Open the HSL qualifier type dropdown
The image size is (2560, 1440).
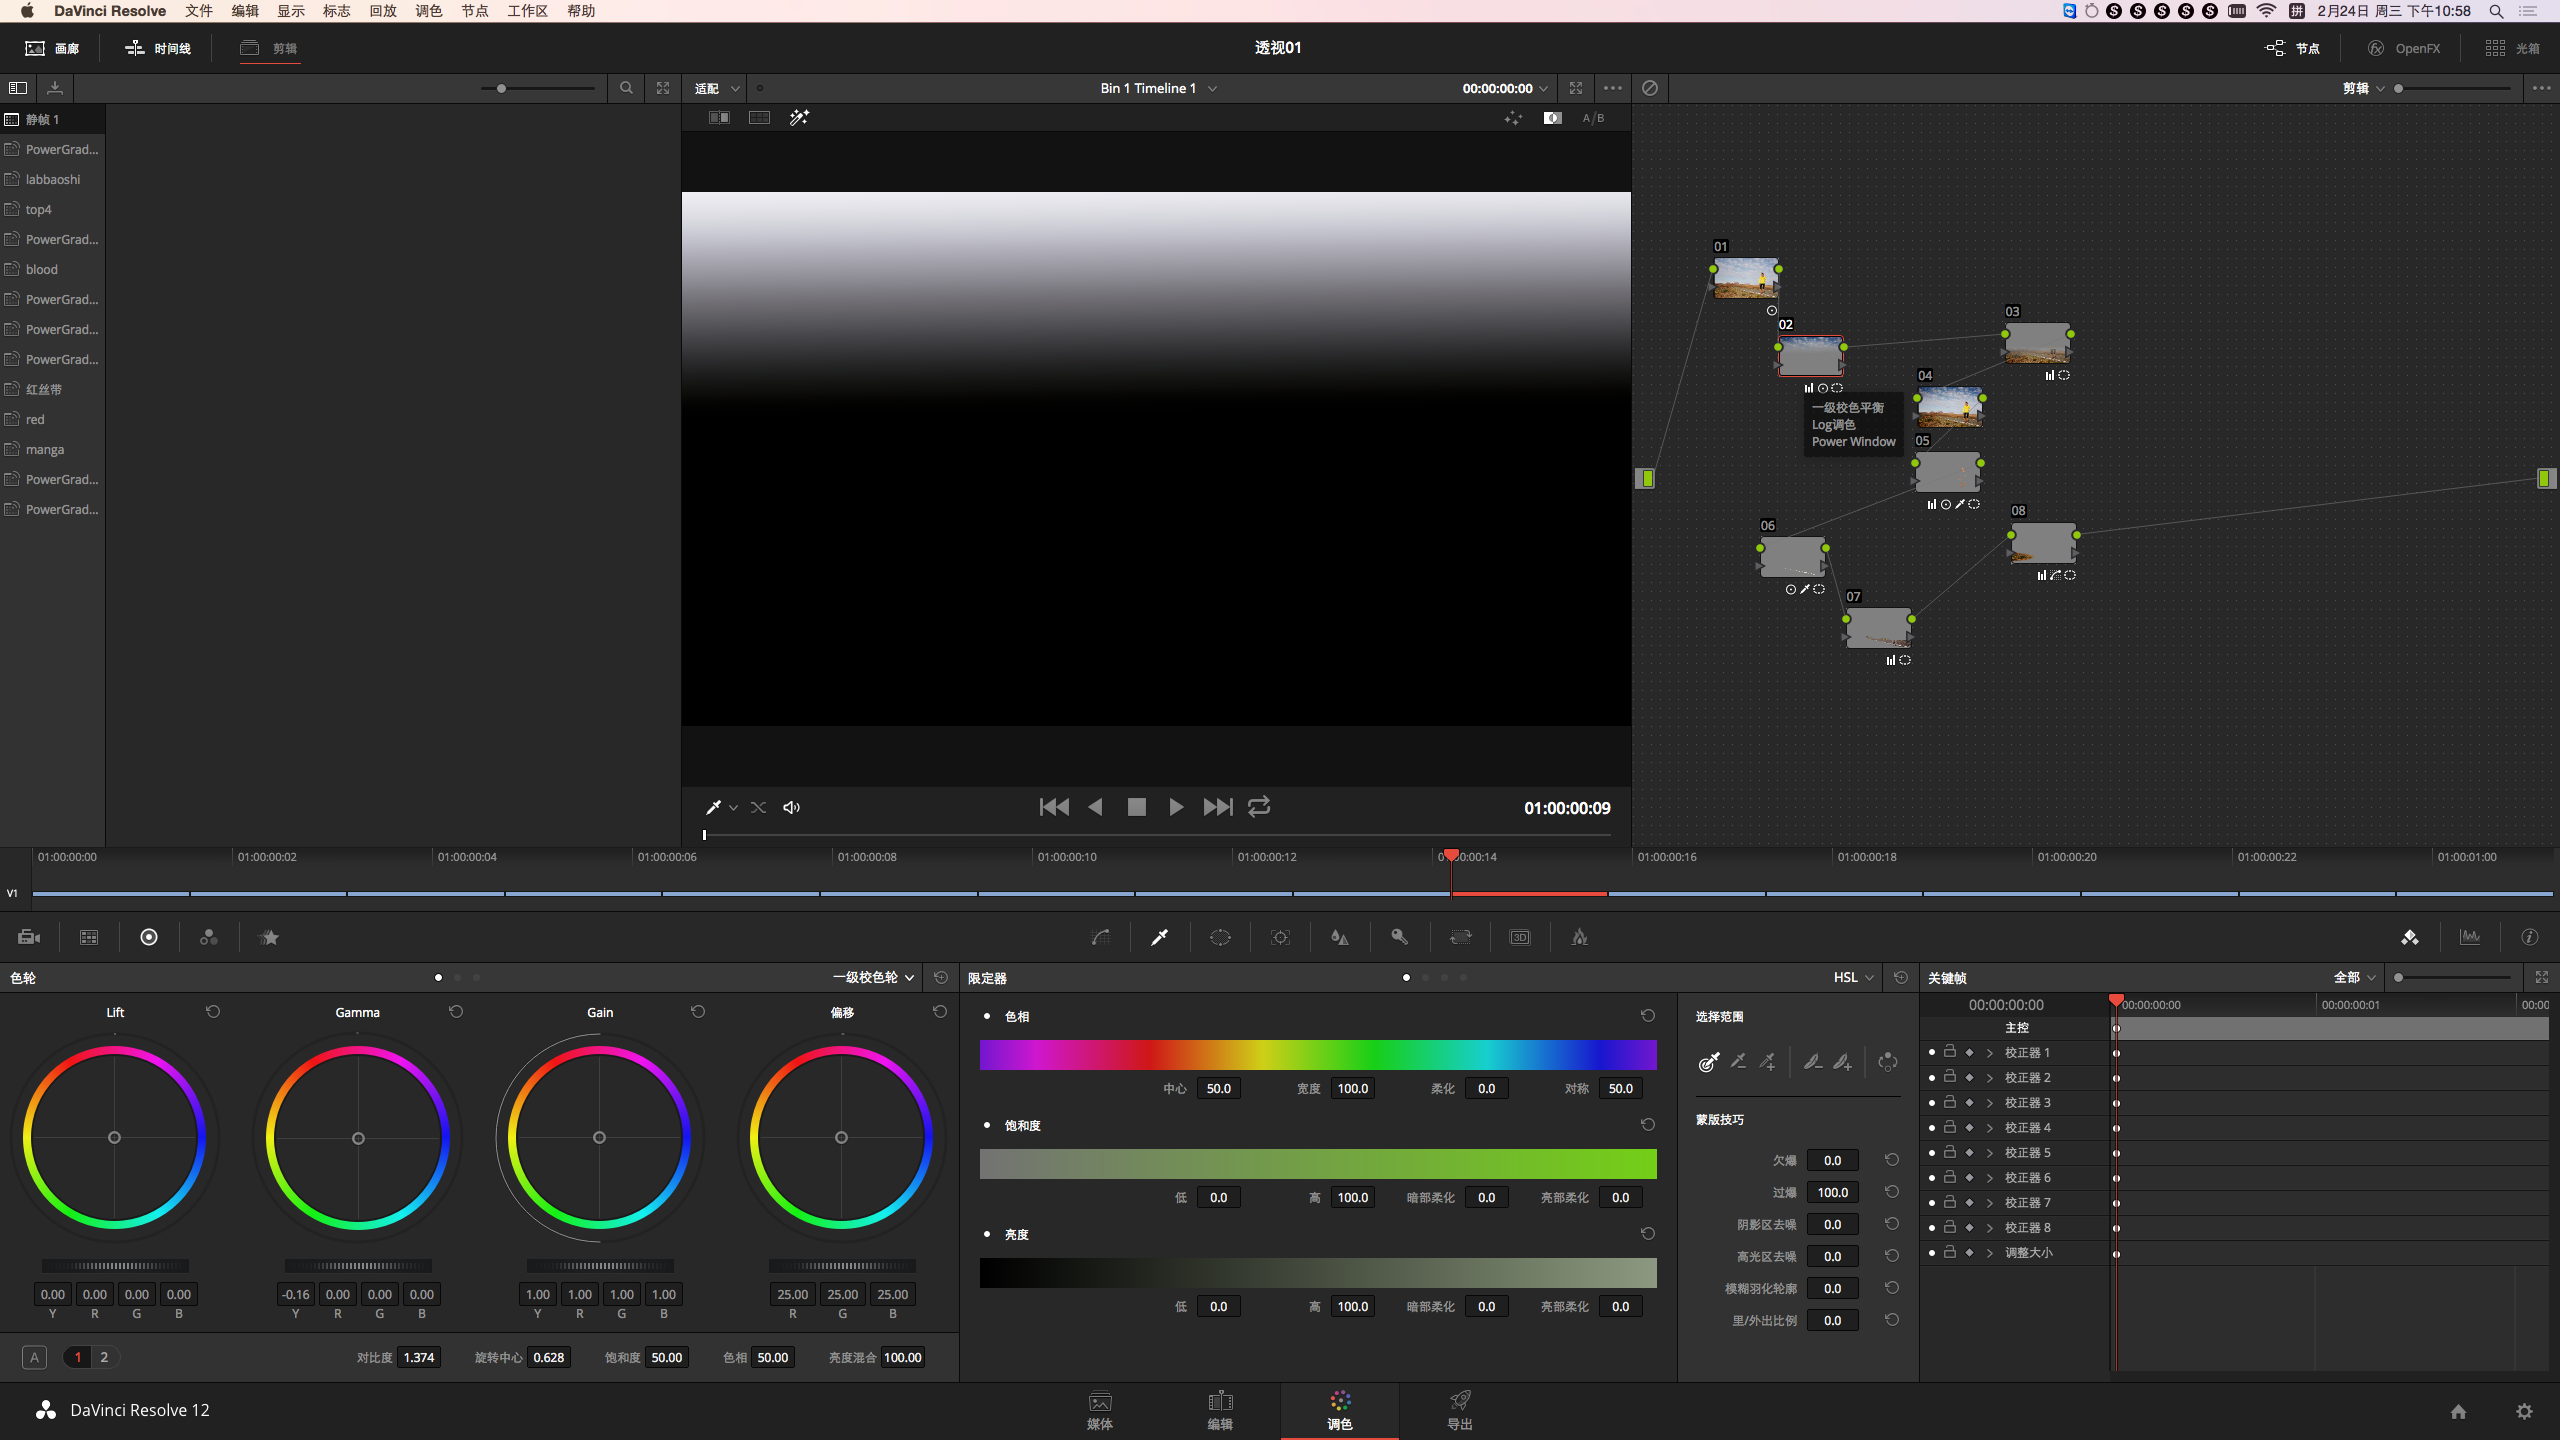point(1853,978)
